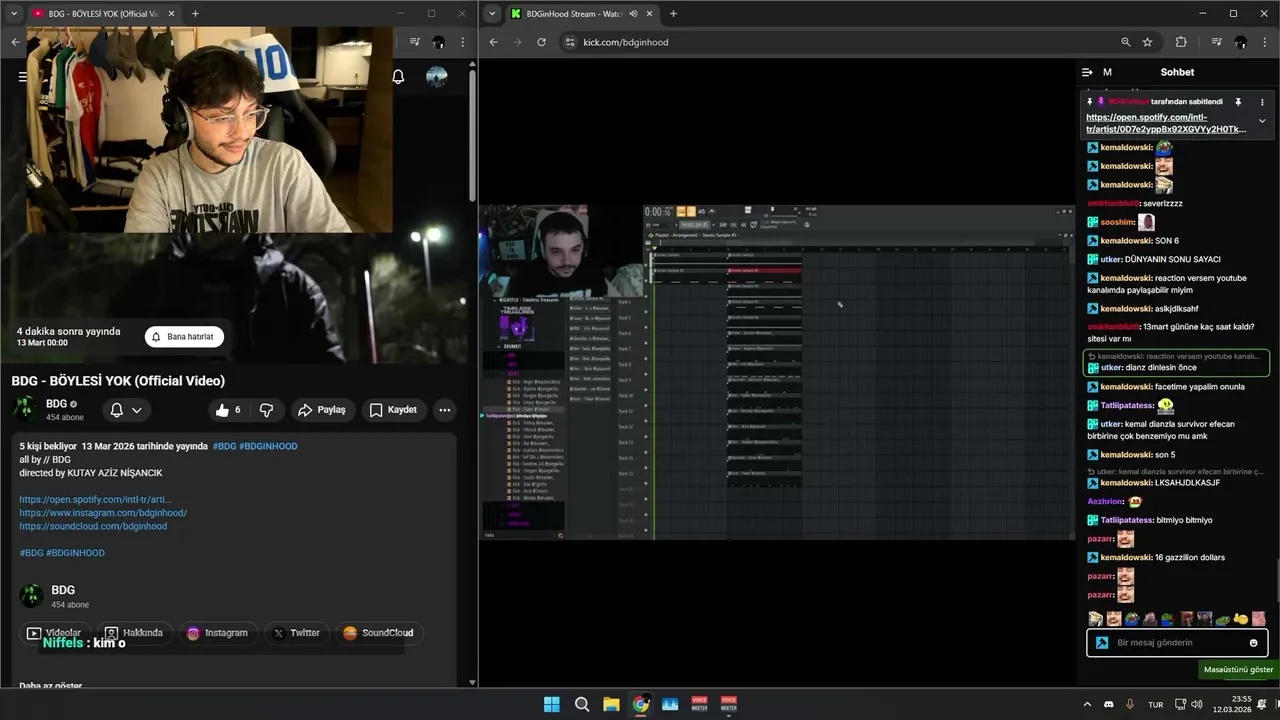Click the Bana hatırlat reminder button
The height and width of the screenshot is (720, 1280).
pos(184,337)
